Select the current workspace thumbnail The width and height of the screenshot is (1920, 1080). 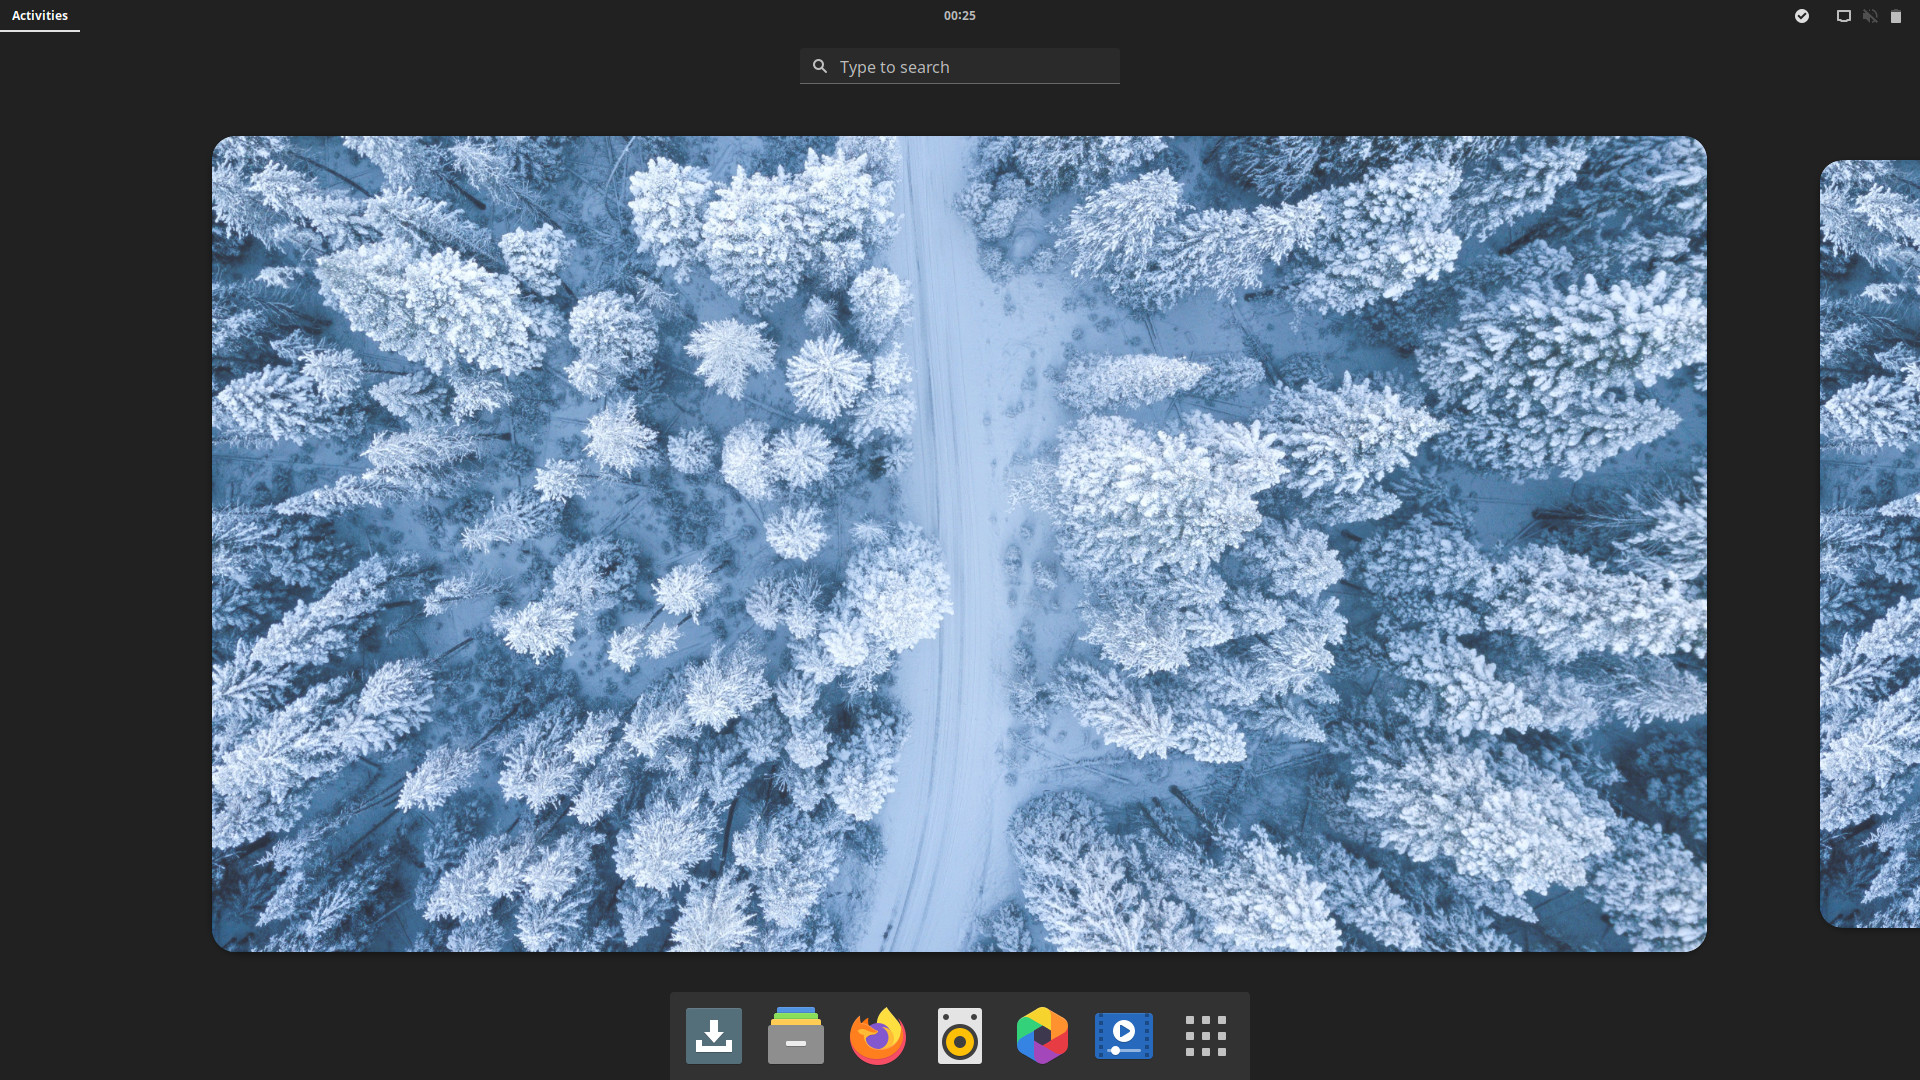click(x=959, y=543)
